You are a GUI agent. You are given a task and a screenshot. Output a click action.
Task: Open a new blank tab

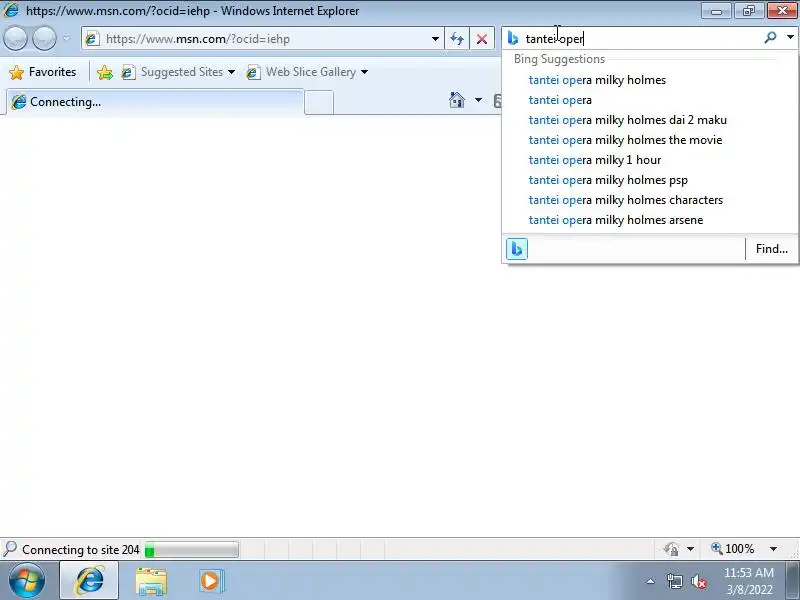[319, 103]
